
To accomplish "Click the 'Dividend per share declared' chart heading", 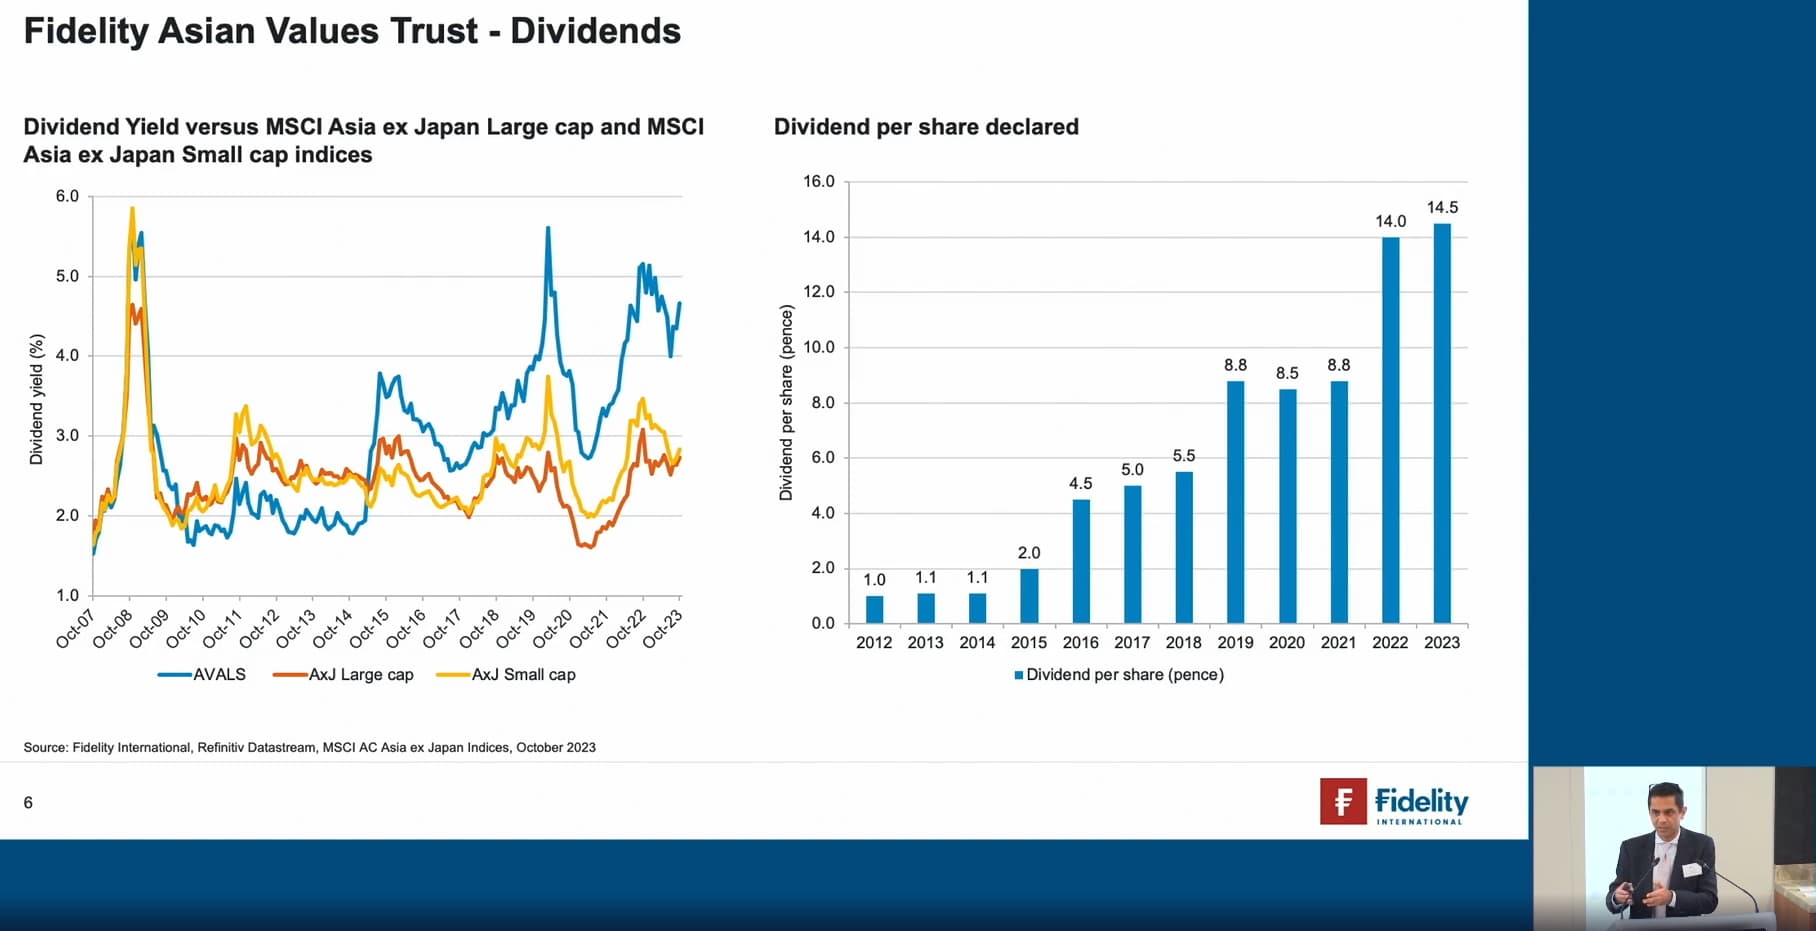I will coord(926,127).
